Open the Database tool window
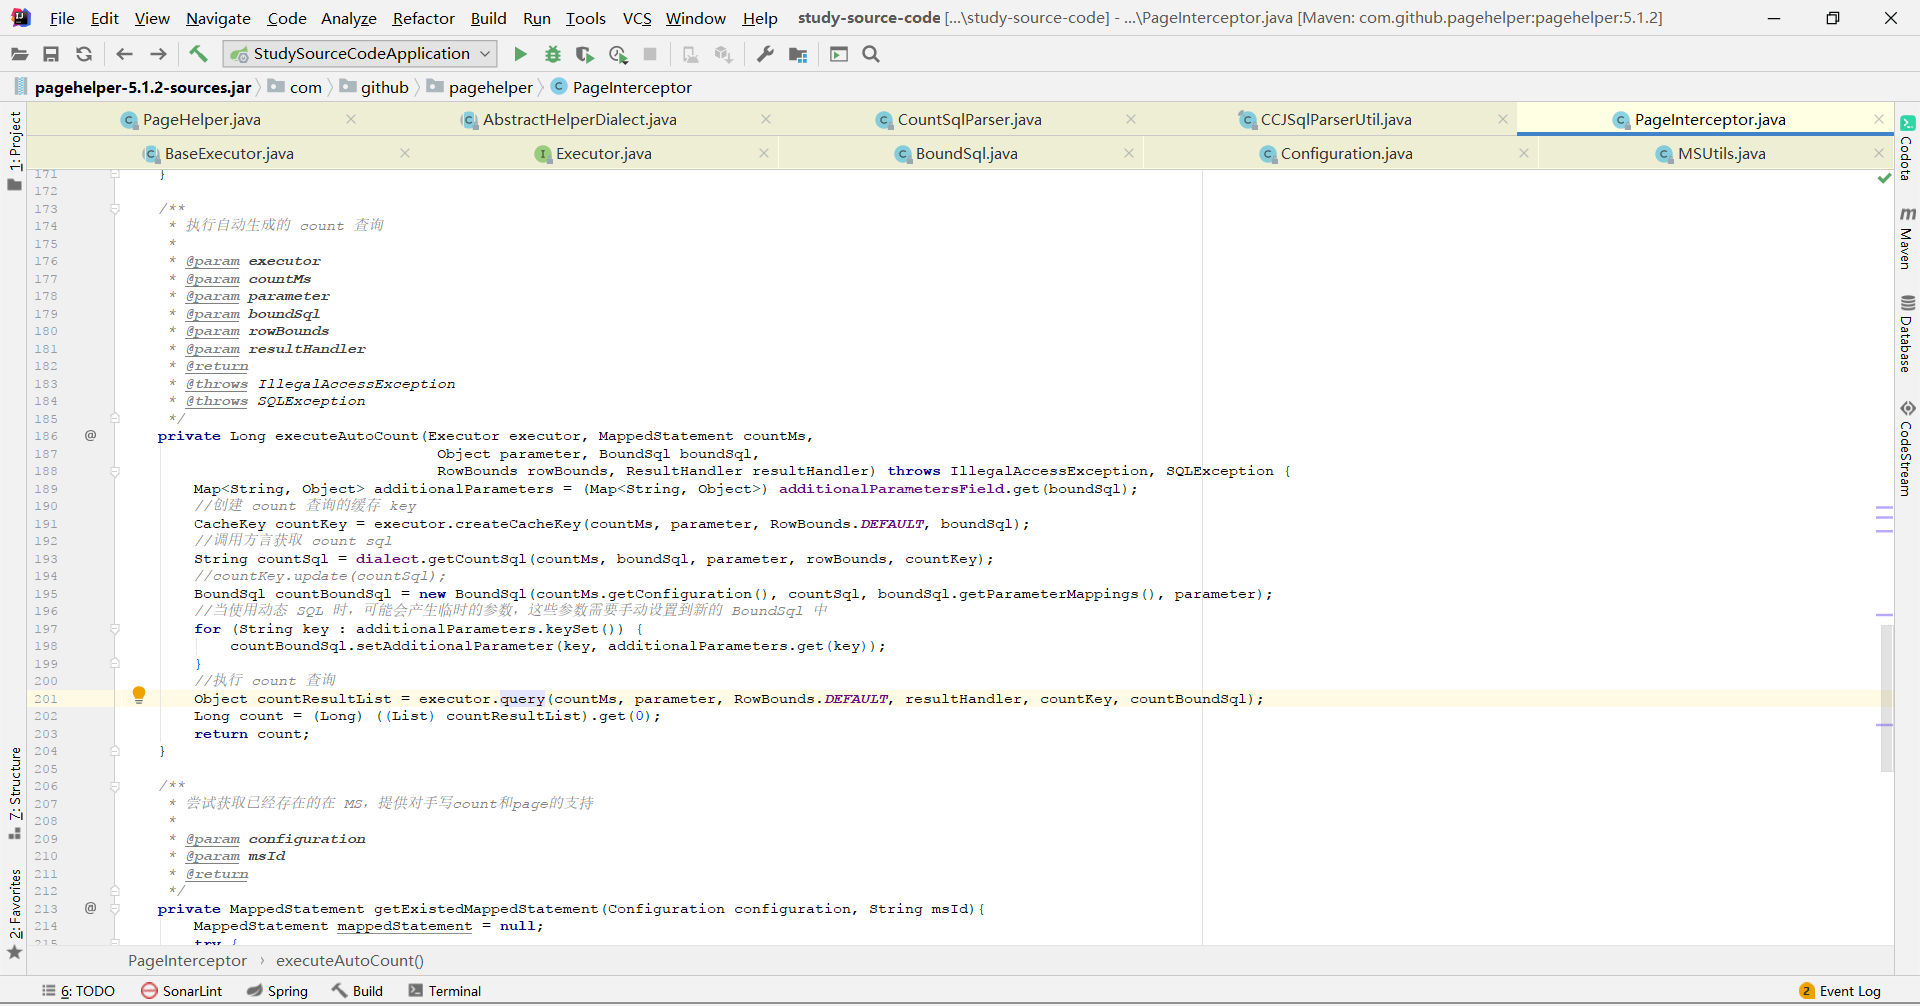The height and width of the screenshot is (1006, 1920). pyautogui.click(x=1907, y=334)
